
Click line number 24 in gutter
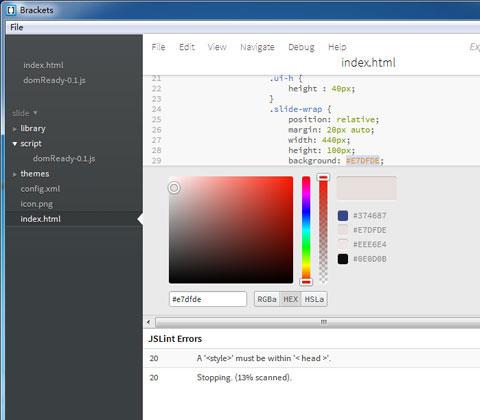coord(157,109)
